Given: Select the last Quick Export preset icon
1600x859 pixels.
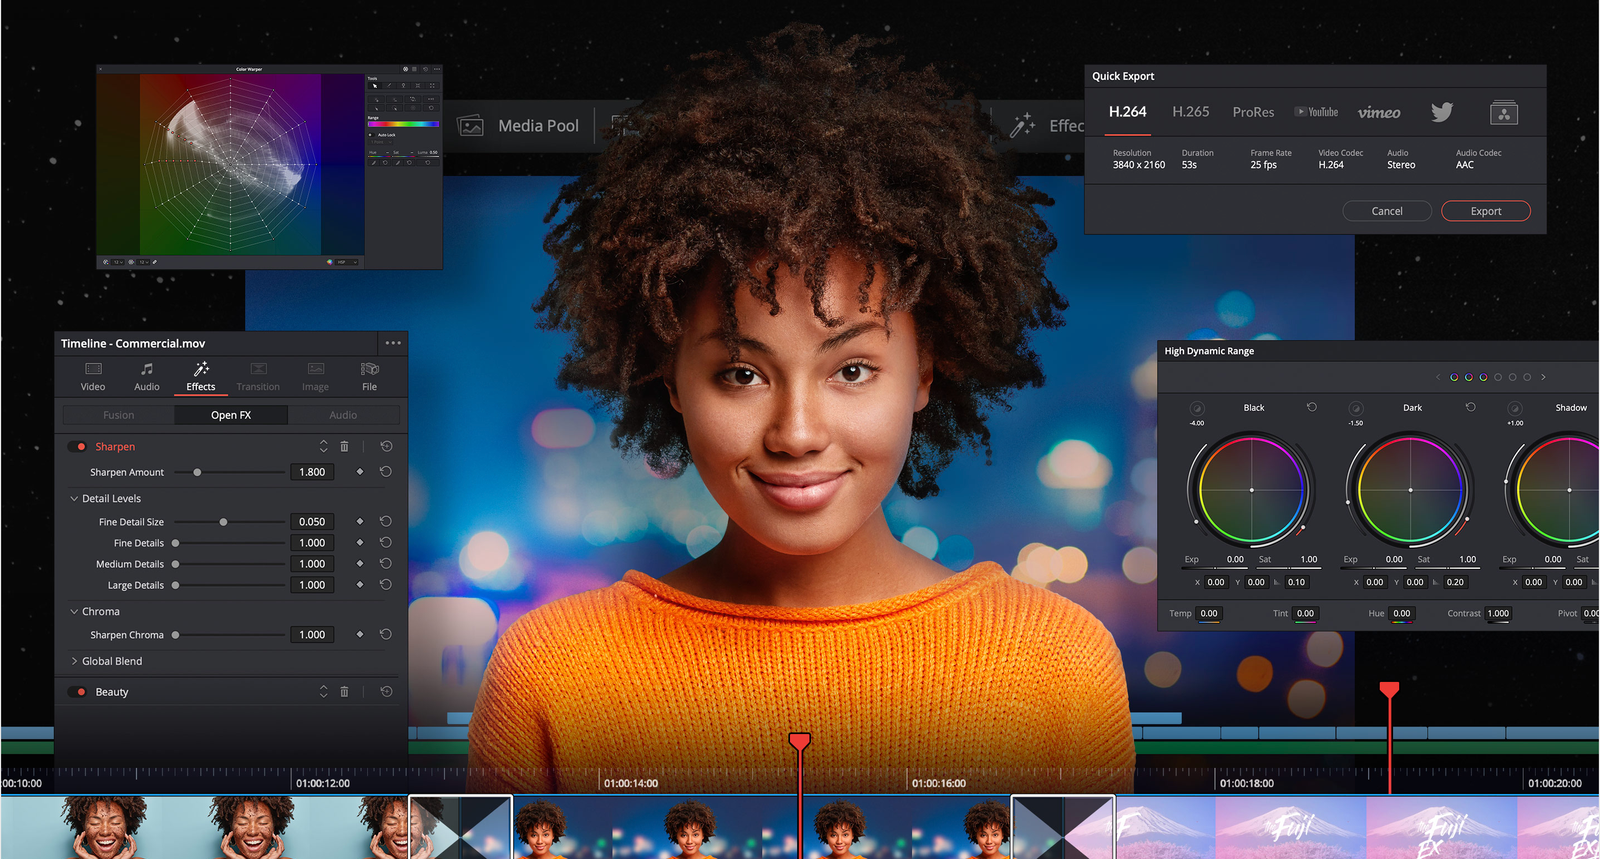Looking at the screenshot, I should (1504, 113).
